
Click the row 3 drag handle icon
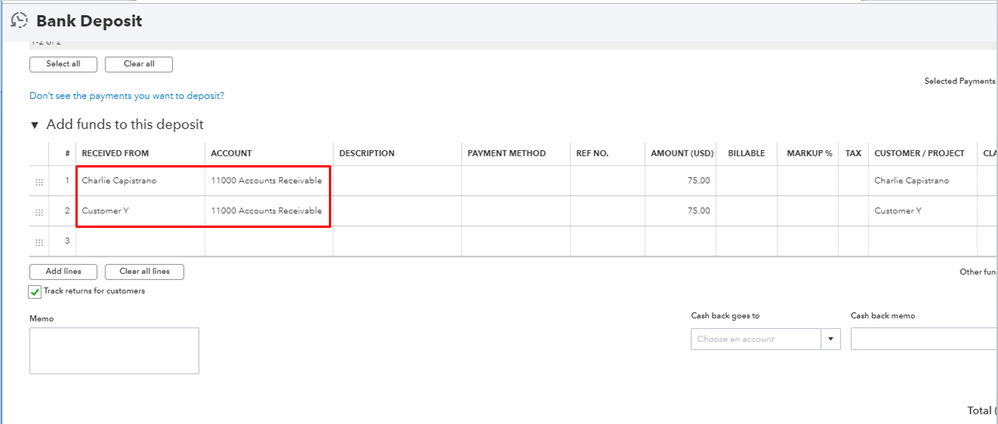click(39, 242)
